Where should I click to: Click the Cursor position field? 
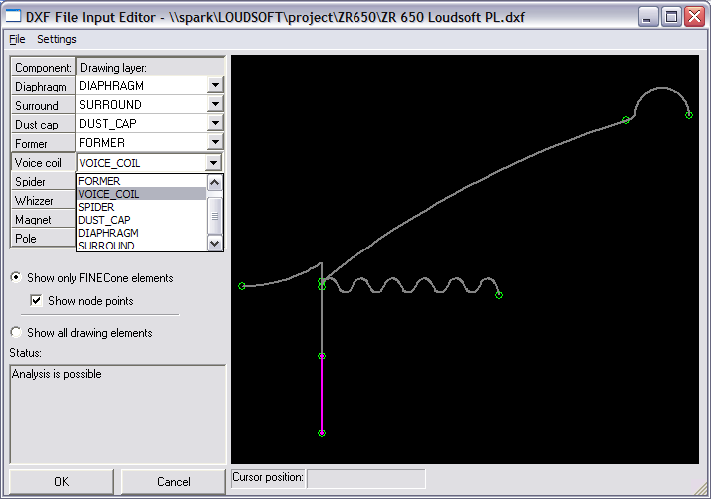366,478
